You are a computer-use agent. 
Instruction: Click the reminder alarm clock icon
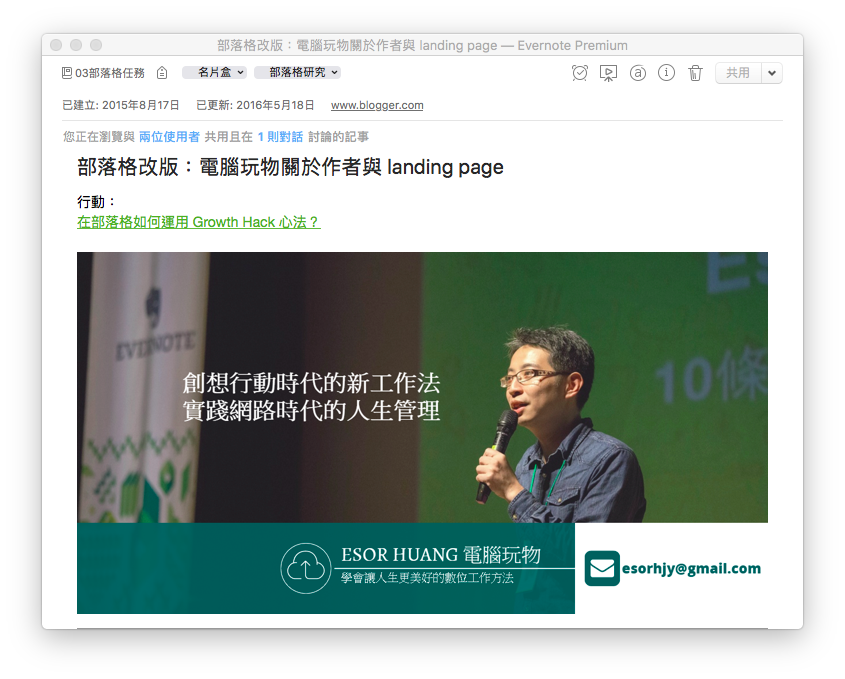[580, 73]
